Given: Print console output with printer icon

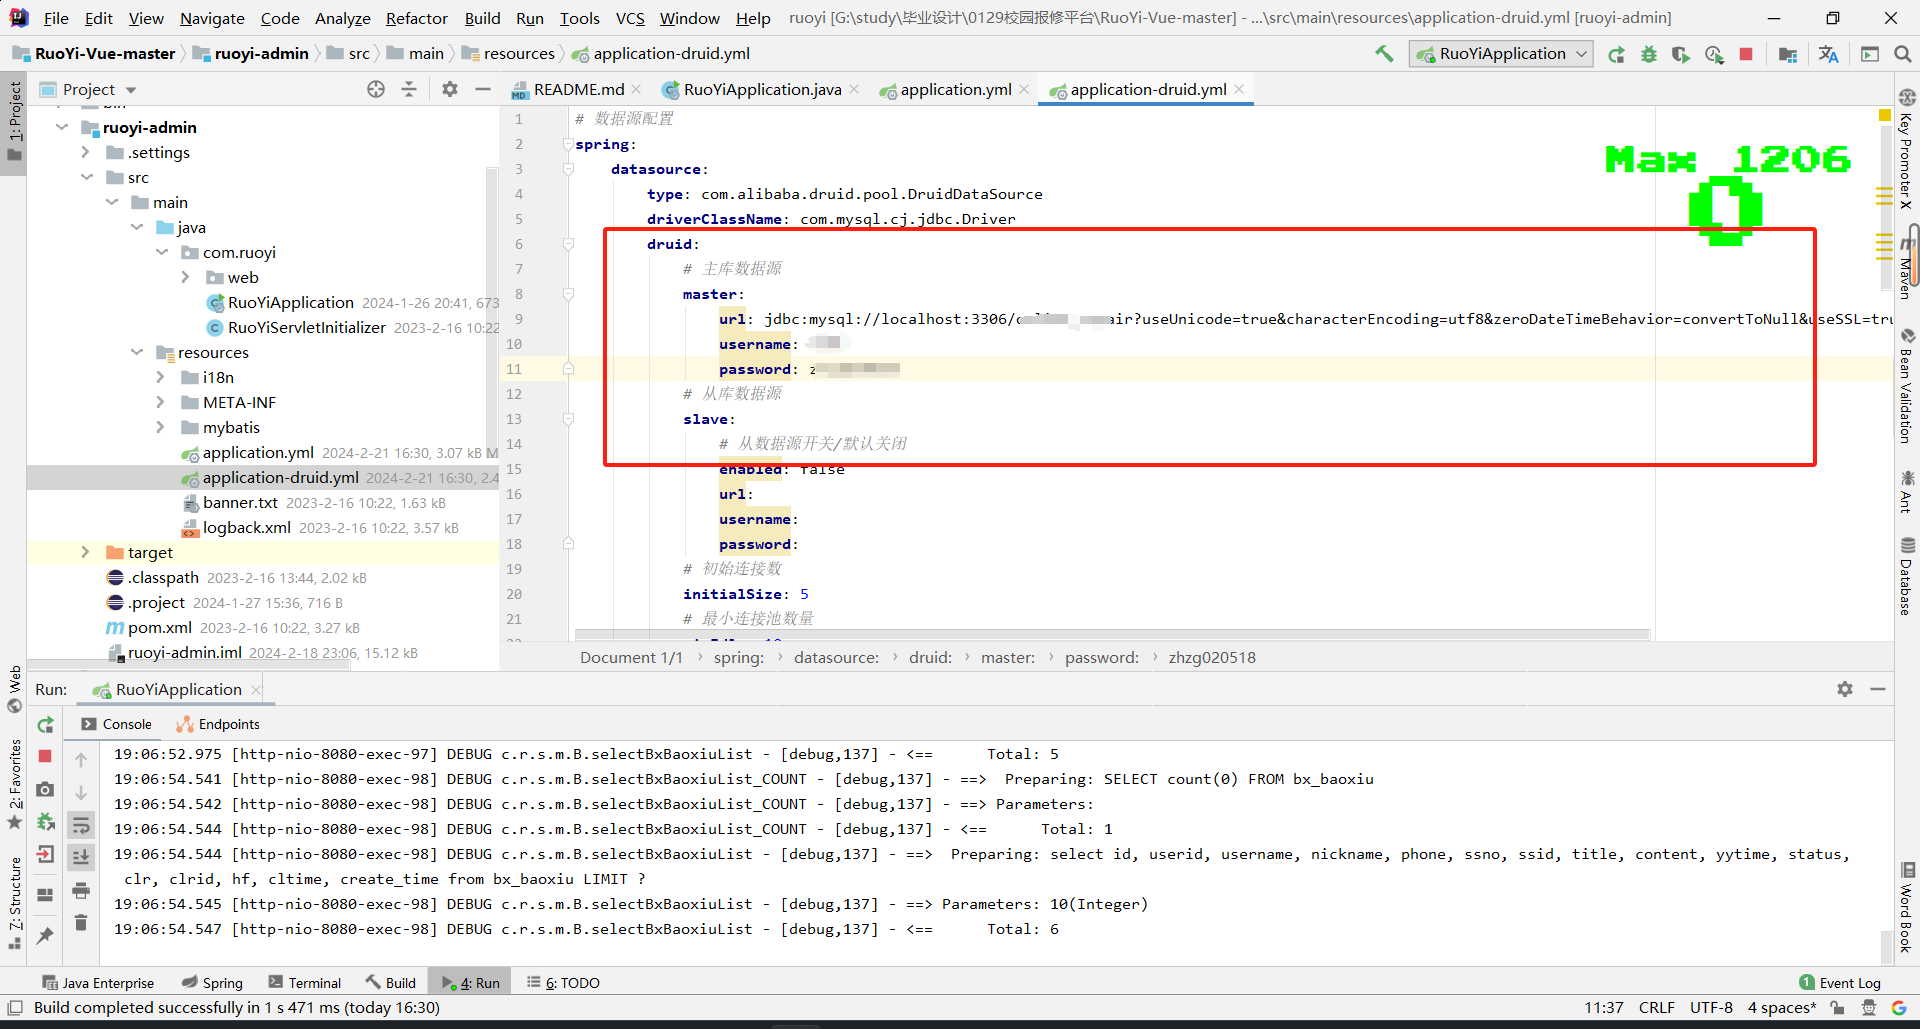Looking at the screenshot, I should coord(81,890).
